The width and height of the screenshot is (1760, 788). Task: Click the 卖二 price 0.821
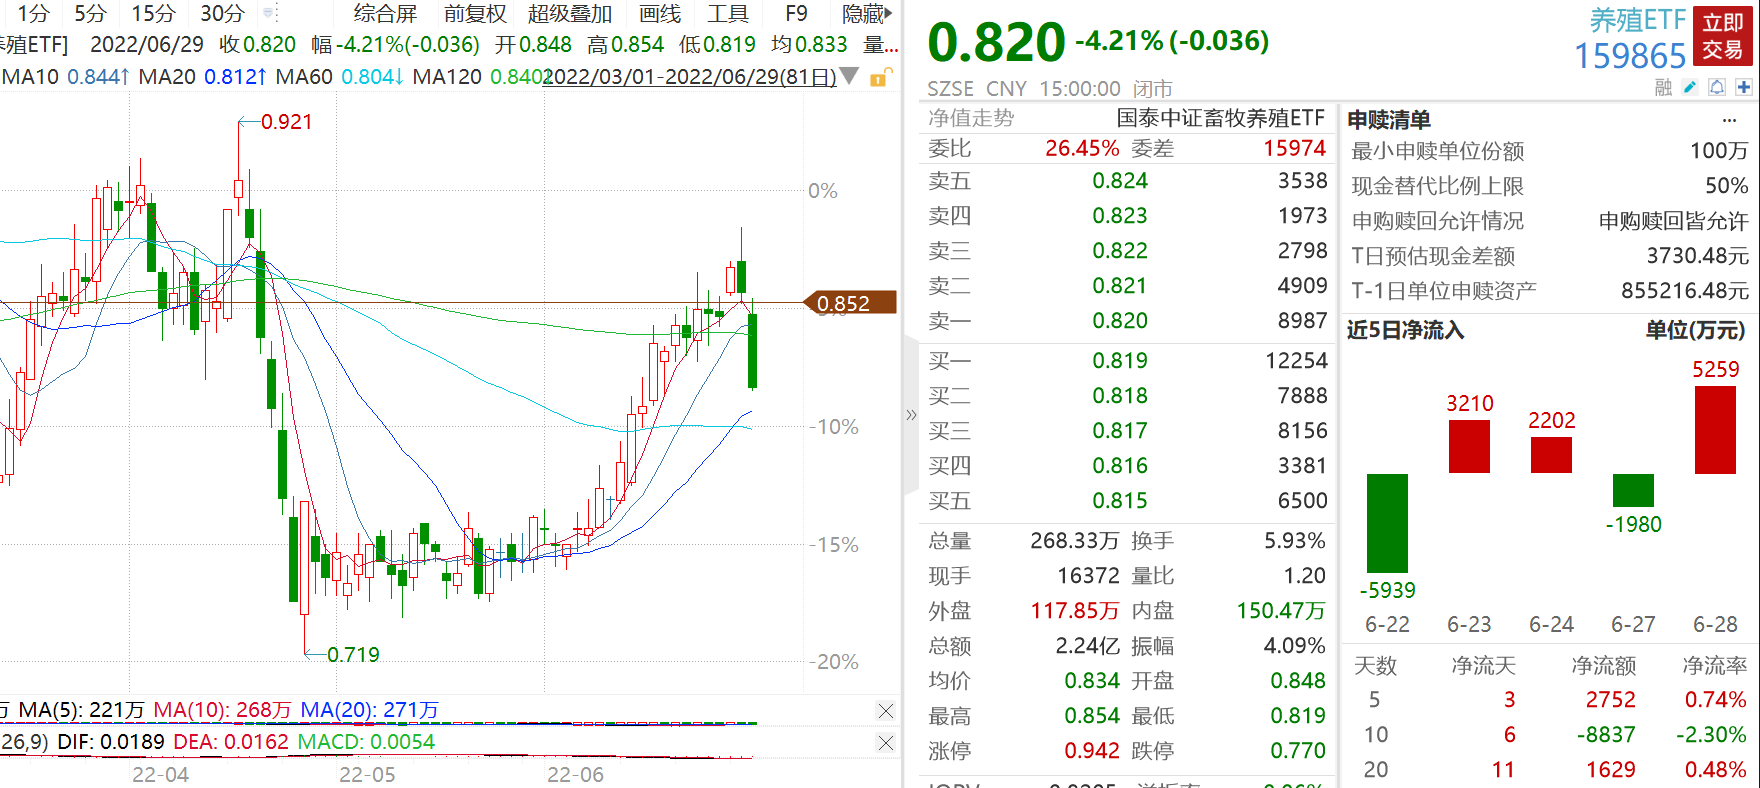pyautogui.click(x=1120, y=286)
